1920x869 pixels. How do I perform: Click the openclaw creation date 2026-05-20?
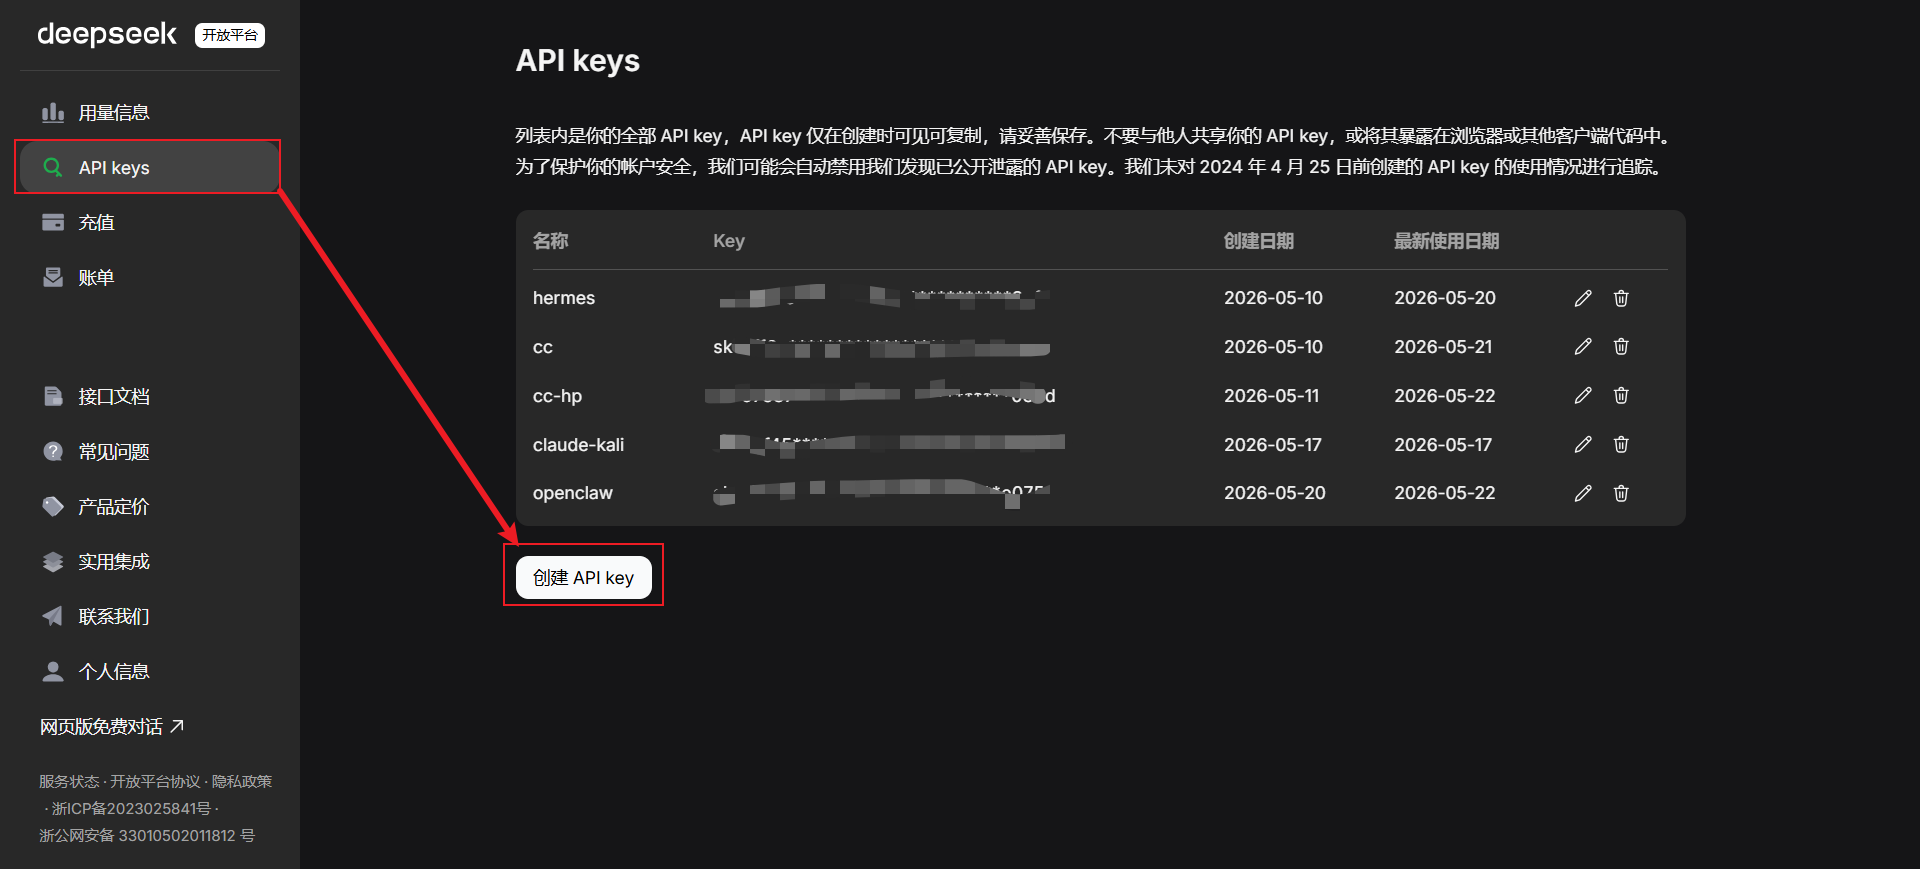[1275, 493]
